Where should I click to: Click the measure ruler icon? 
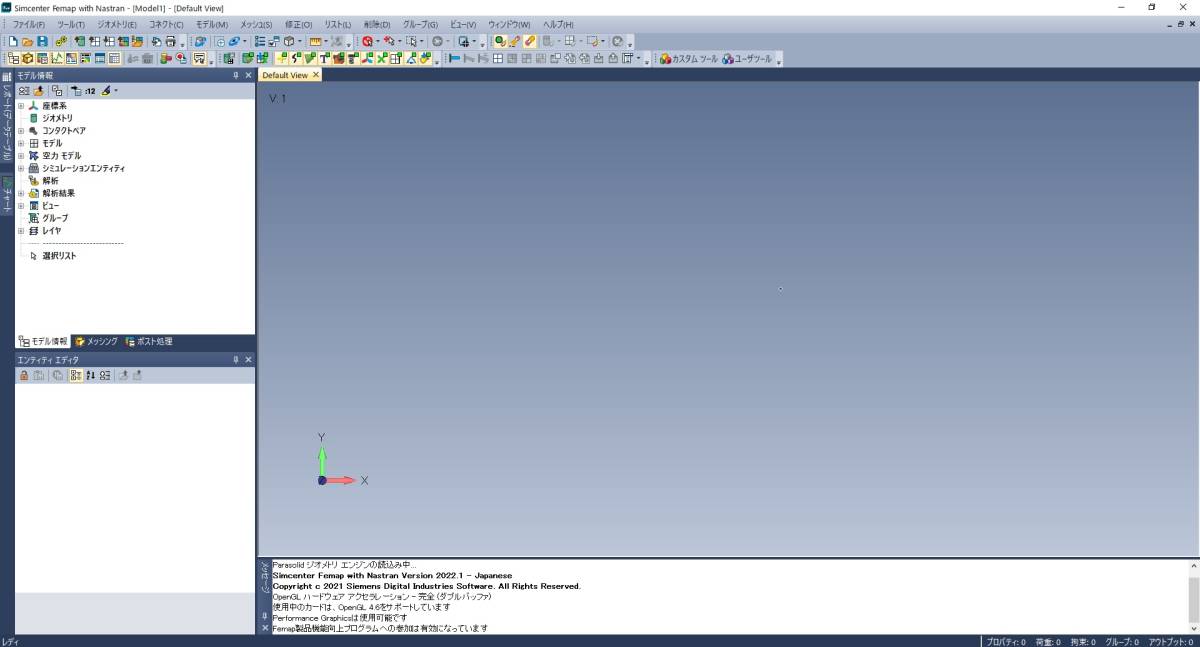point(315,41)
